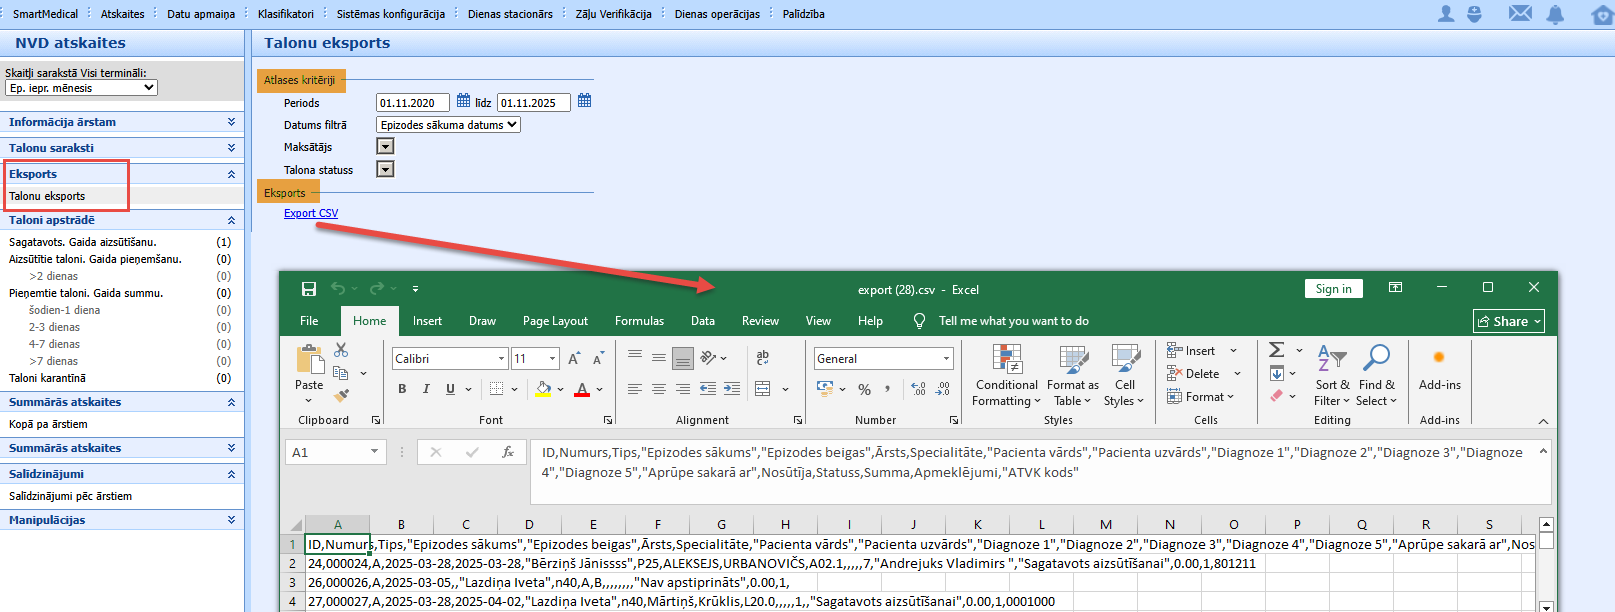This screenshot has width=1615, height=612.
Task: Collapse the Talonu apstrāde section
Action: [x=231, y=220]
